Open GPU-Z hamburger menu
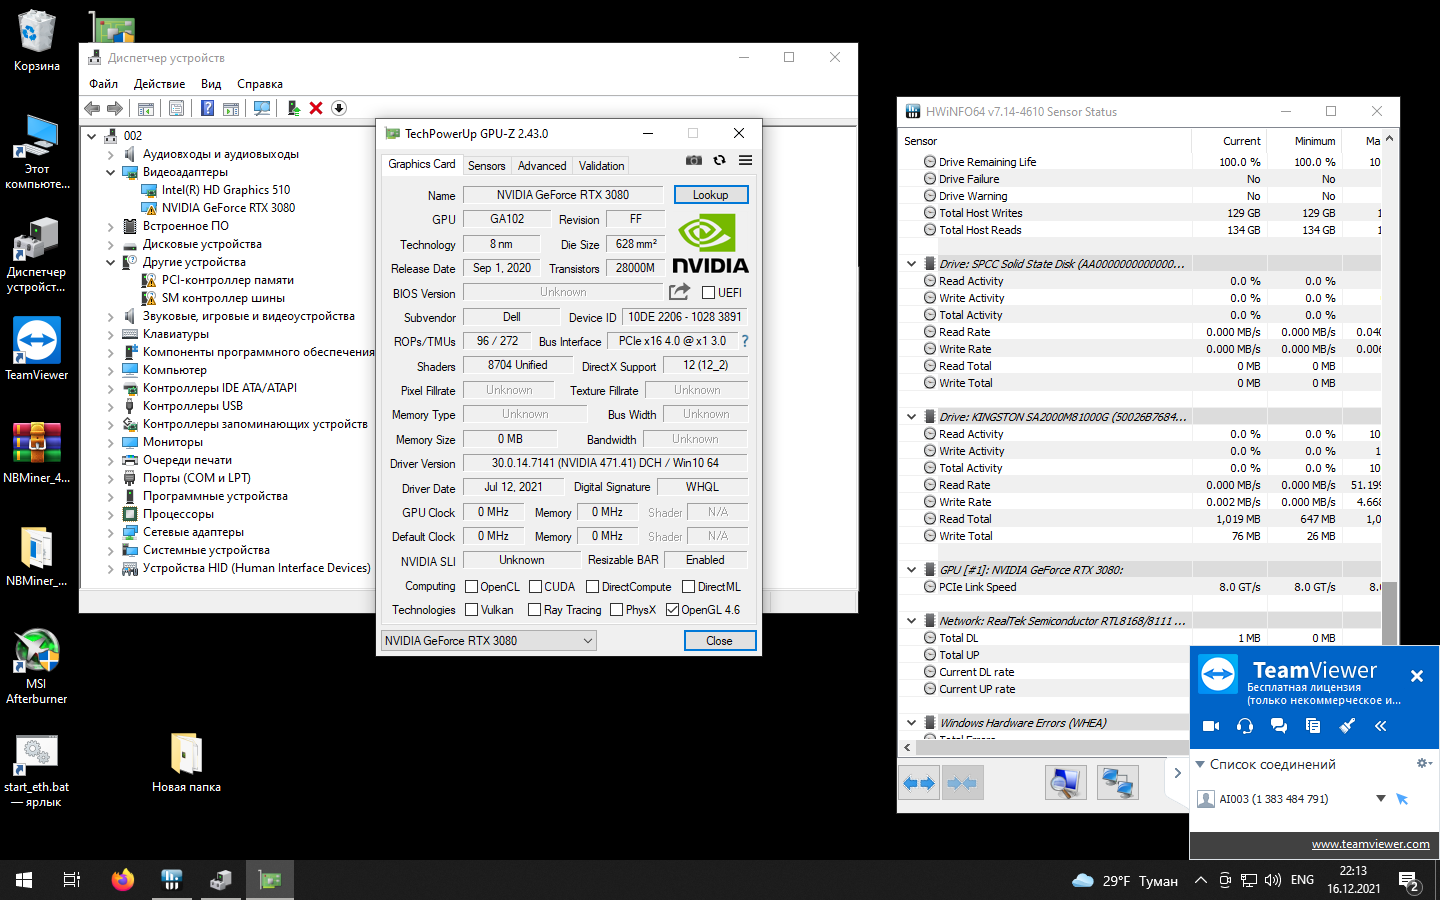This screenshot has height=900, width=1440. tap(745, 160)
